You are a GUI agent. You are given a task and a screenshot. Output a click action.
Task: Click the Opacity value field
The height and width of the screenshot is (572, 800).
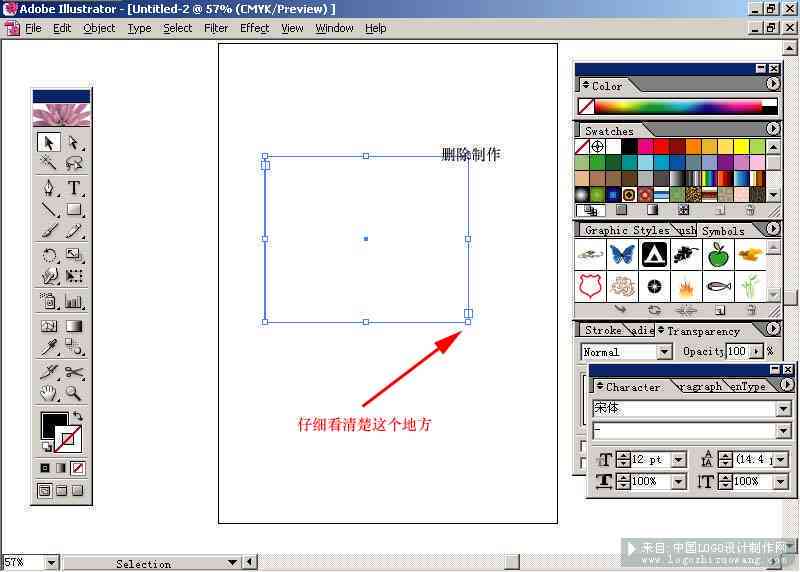(737, 351)
